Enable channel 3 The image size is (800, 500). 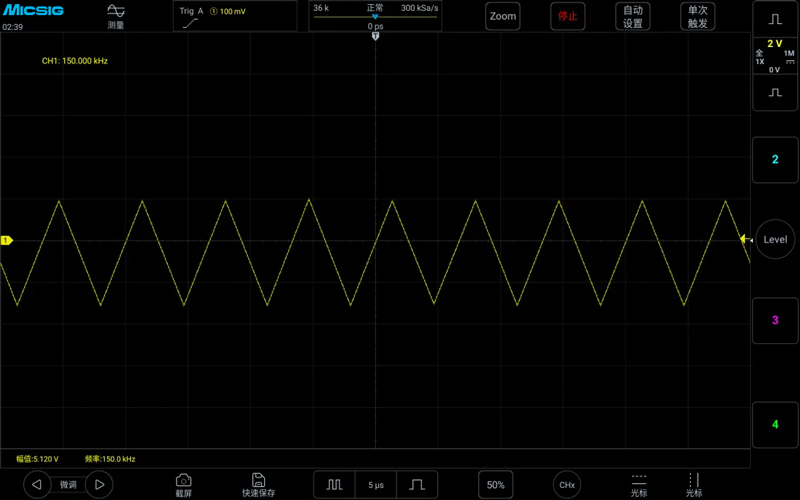(x=775, y=320)
